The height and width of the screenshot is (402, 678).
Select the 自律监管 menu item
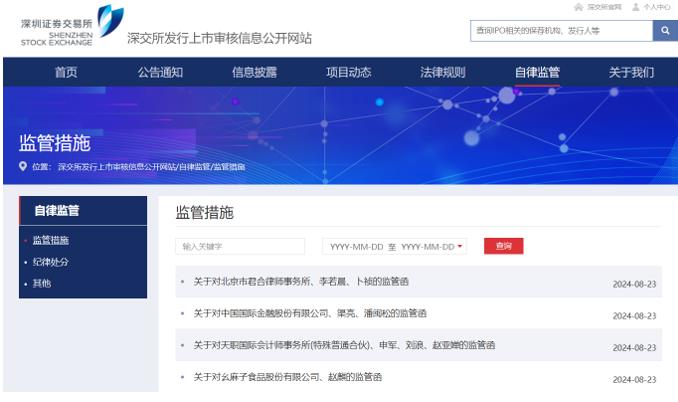537,72
